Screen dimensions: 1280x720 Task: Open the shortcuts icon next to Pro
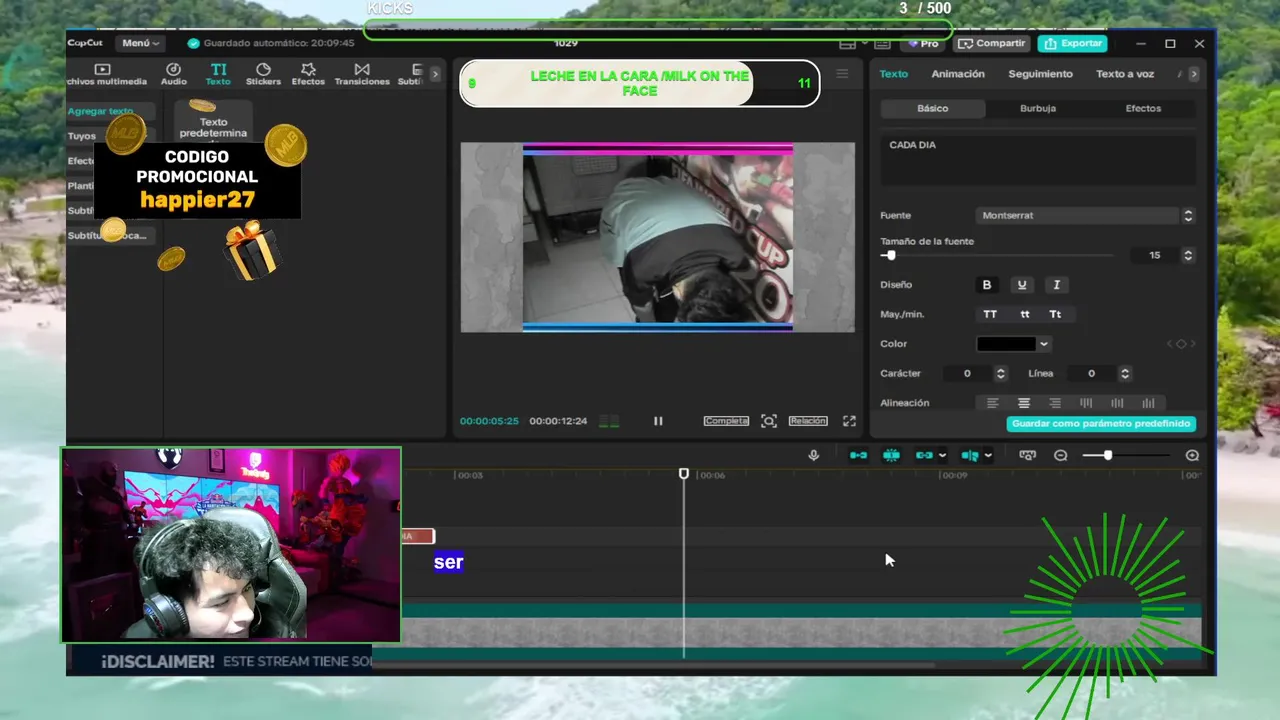coord(882,44)
